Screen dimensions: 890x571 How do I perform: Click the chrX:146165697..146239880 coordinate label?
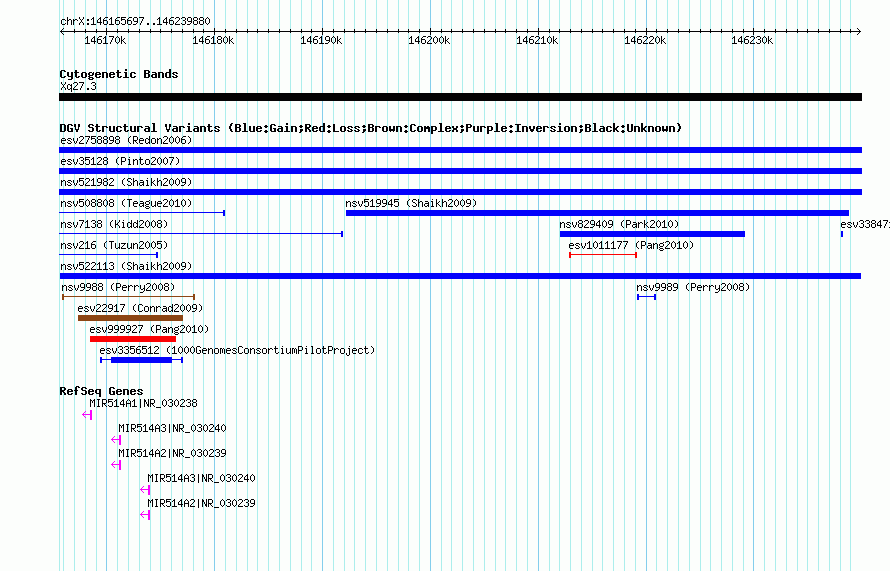(135, 21)
